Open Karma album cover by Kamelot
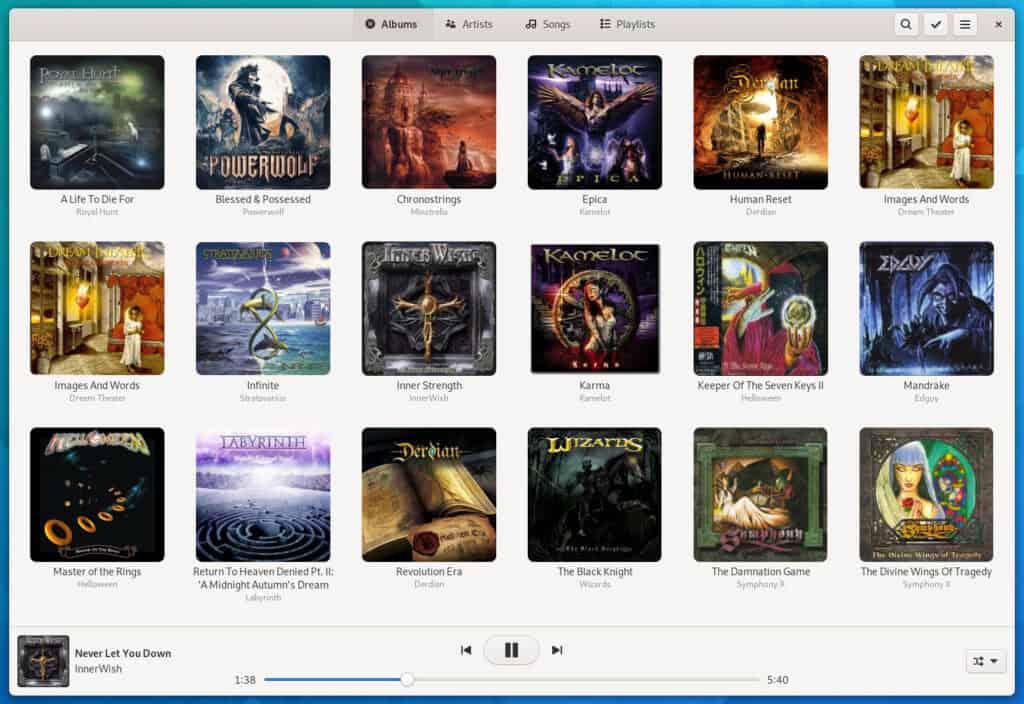1024x704 pixels. [x=595, y=308]
